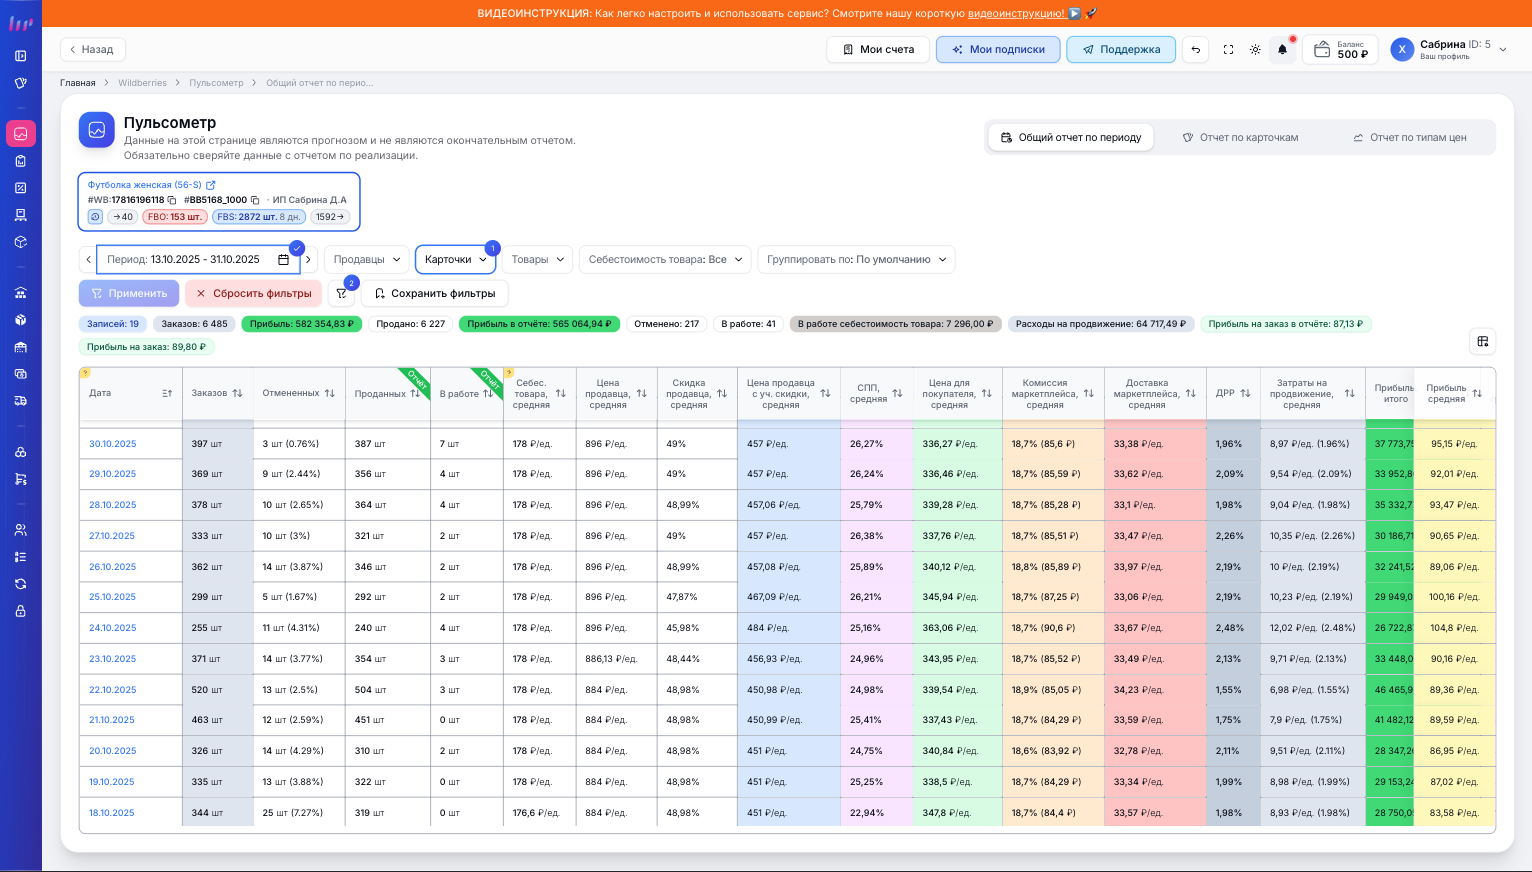Open the Карточки filter dropdown
This screenshot has height=872, width=1532.
tap(455, 259)
